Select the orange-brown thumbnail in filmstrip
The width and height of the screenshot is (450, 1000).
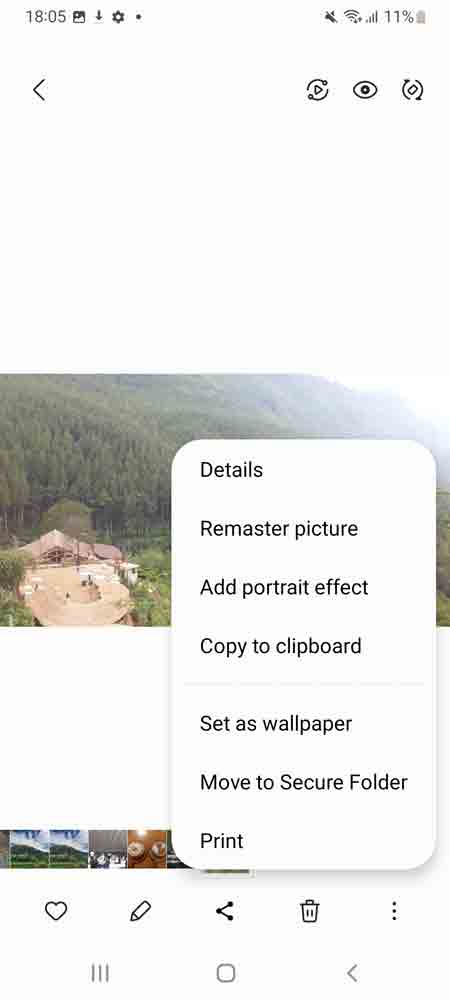147,849
